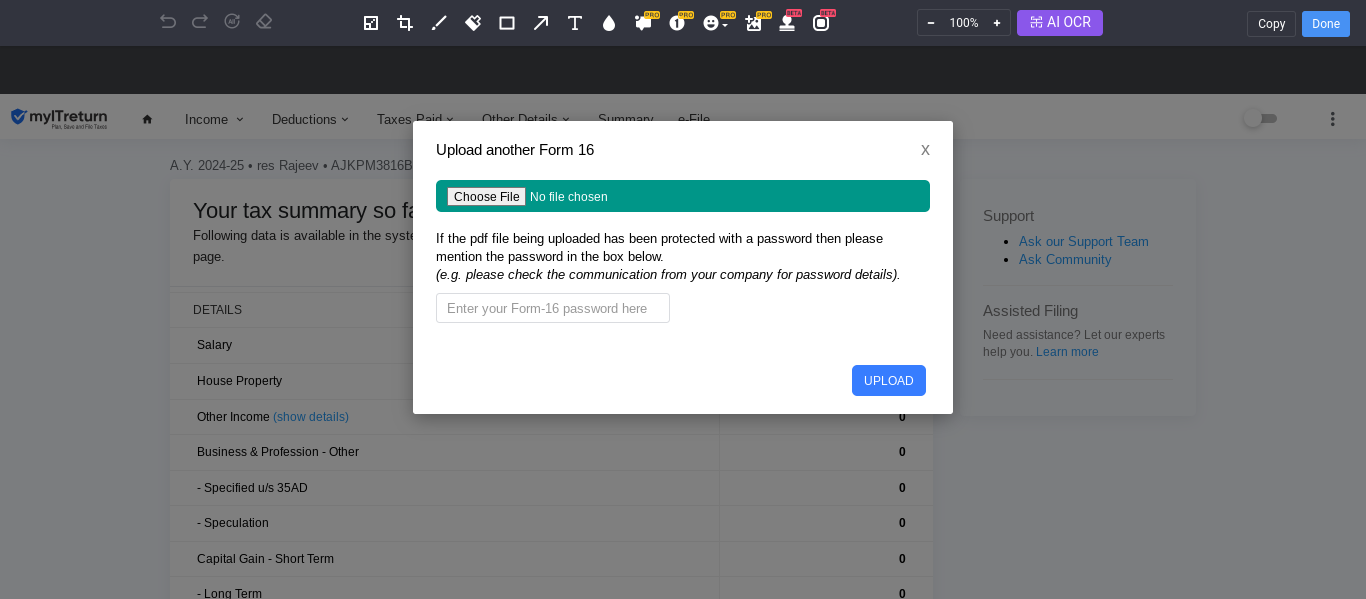Click Choose File to select Form 16
The image size is (1366, 599).
486,197
